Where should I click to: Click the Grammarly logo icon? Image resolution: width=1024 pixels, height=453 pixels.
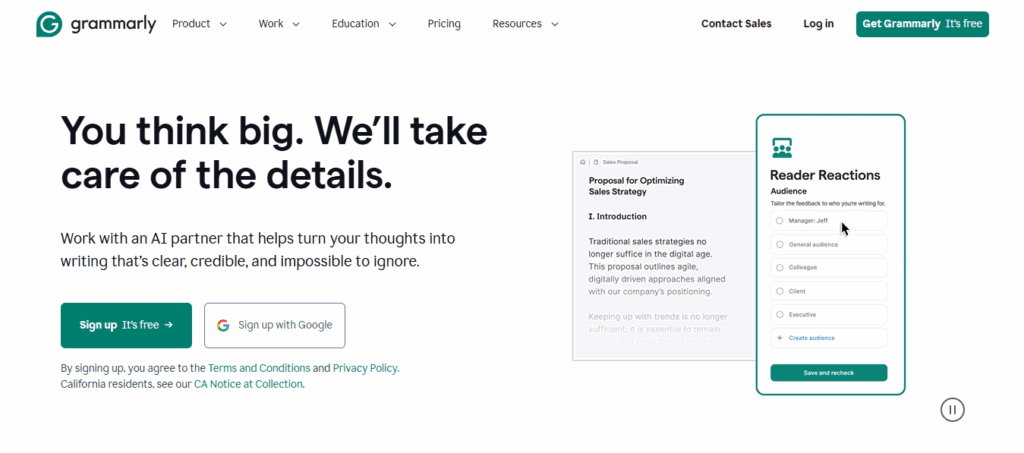[x=49, y=24]
